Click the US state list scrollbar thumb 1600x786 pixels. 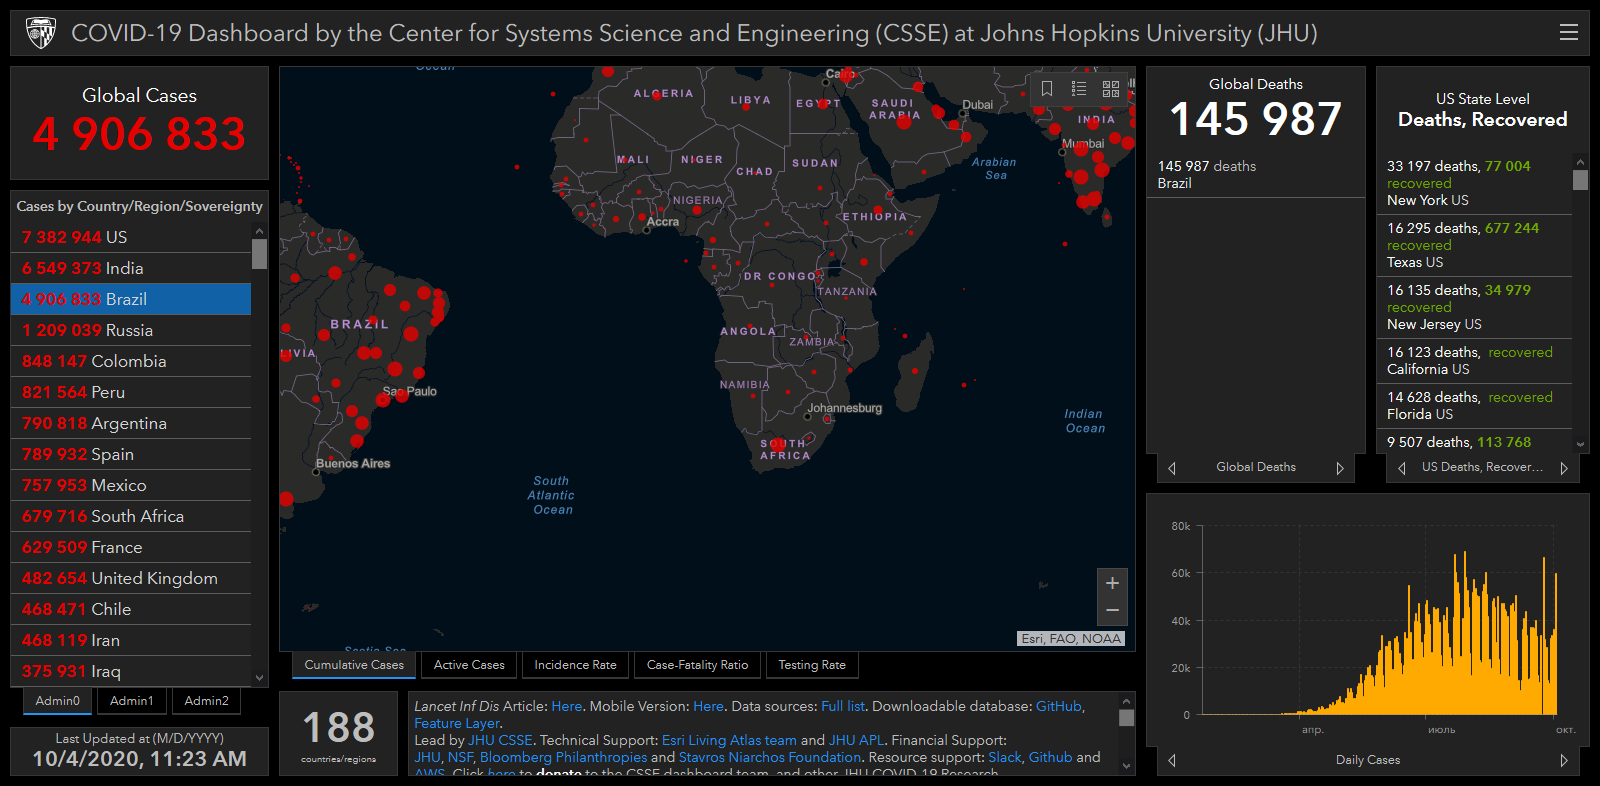pos(1580,180)
